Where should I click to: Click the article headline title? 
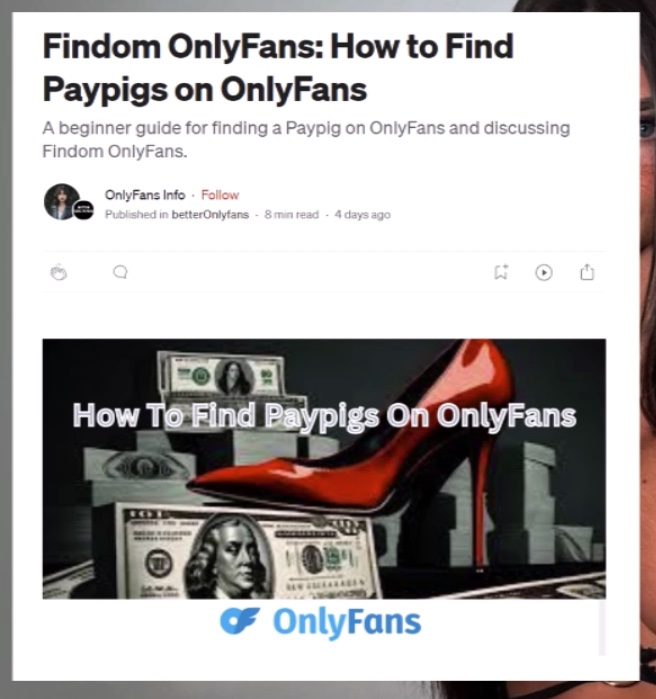(x=278, y=67)
